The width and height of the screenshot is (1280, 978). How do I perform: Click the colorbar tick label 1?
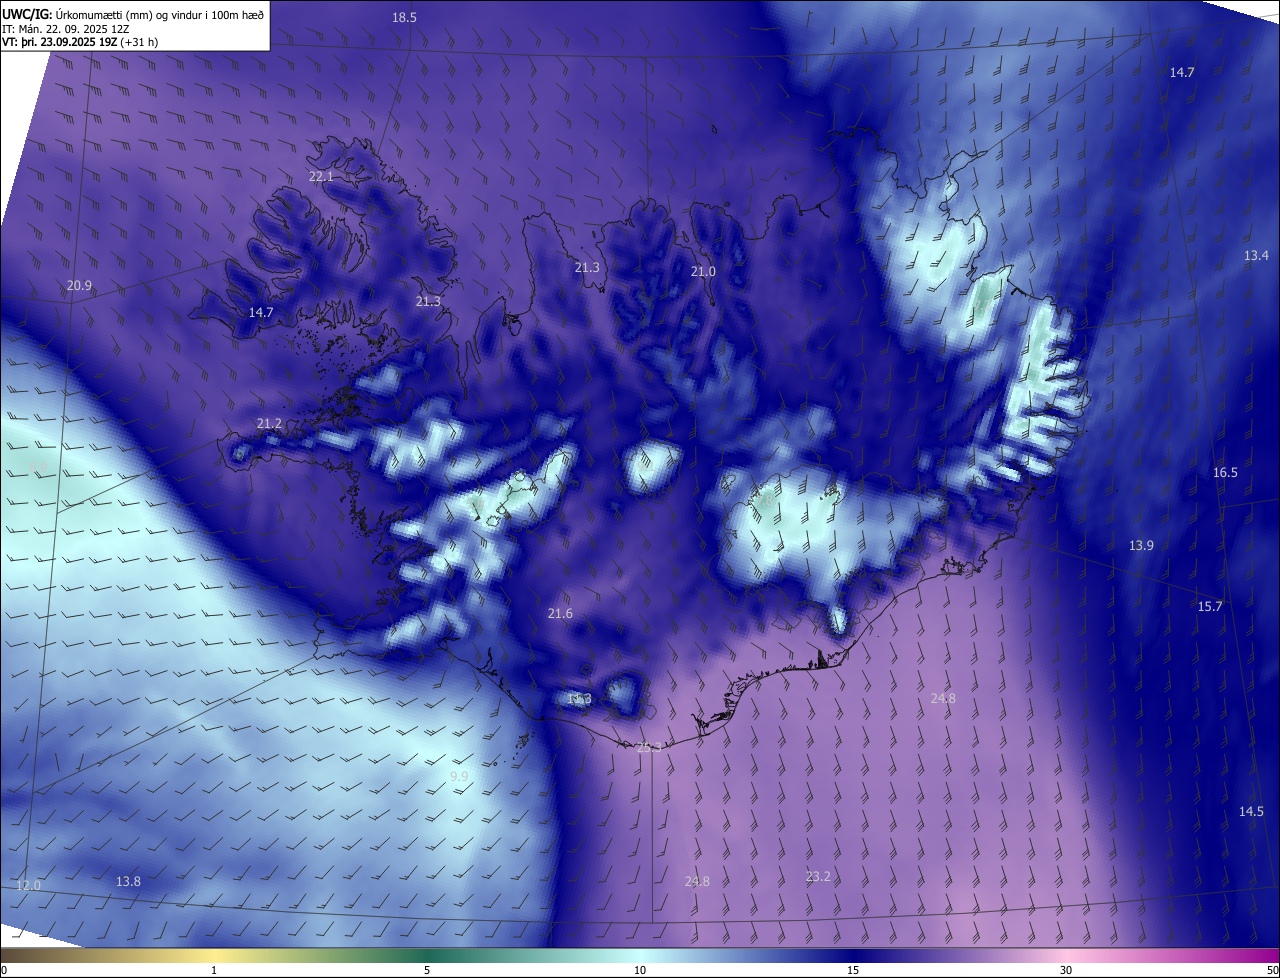pos(214,971)
